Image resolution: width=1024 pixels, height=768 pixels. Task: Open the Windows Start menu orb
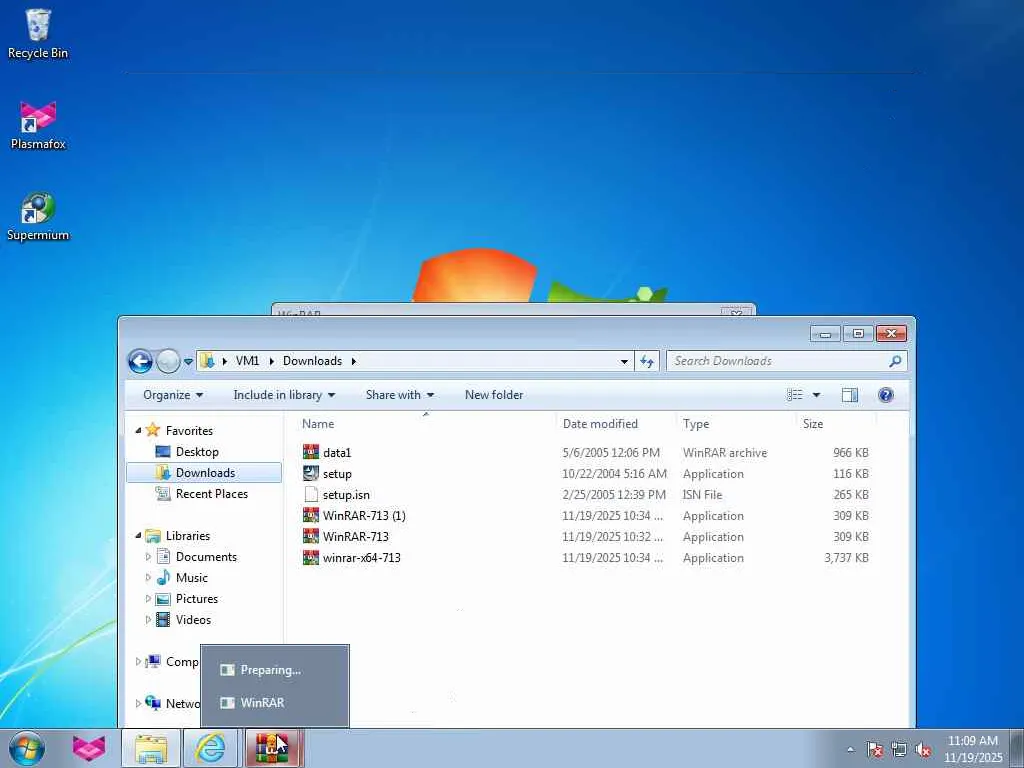click(27, 748)
